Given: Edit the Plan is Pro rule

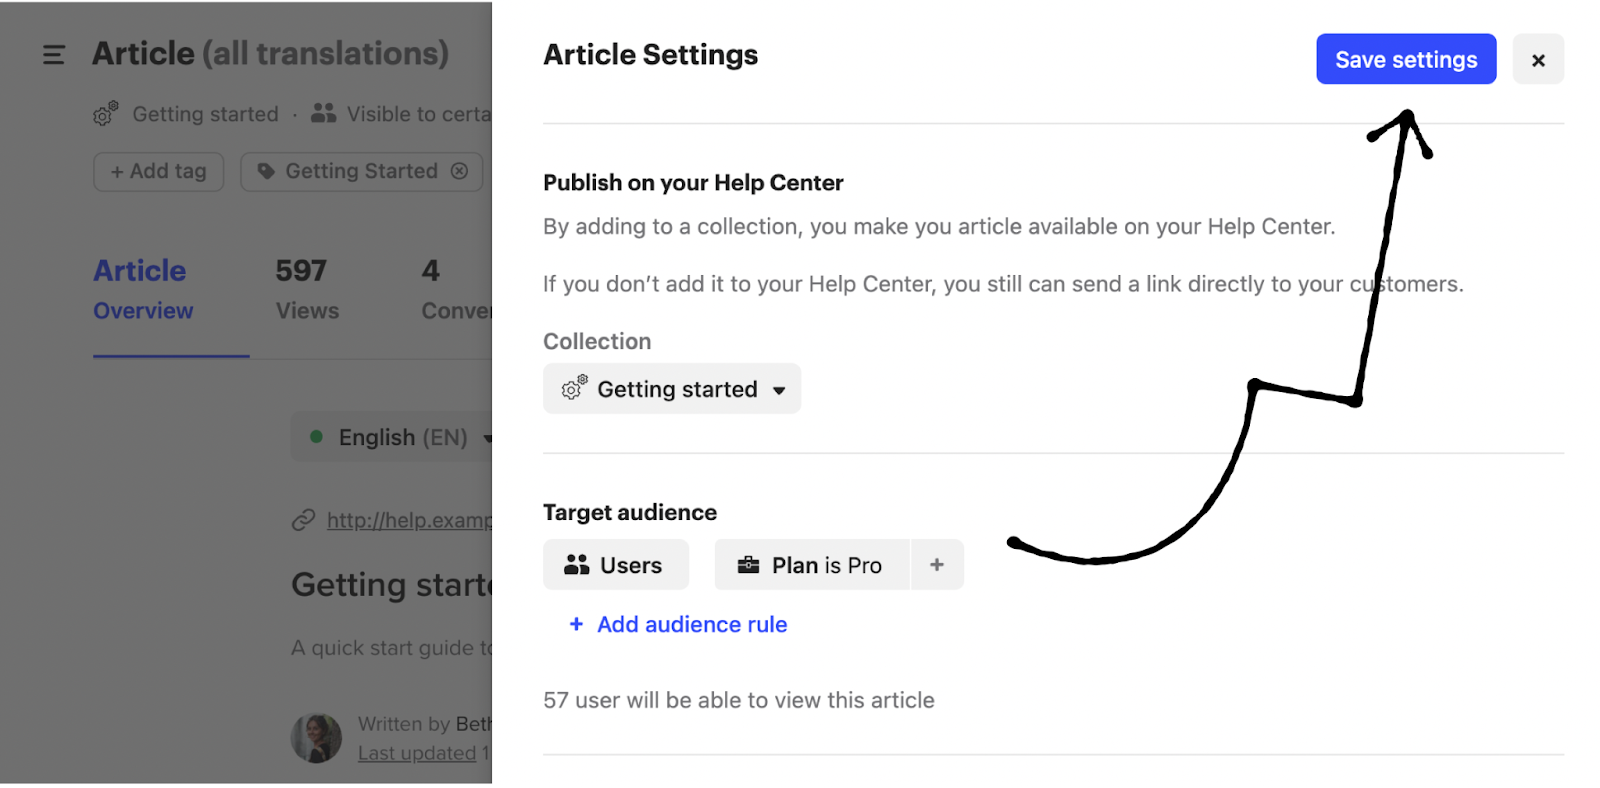Looking at the screenshot, I should (812, 565).
